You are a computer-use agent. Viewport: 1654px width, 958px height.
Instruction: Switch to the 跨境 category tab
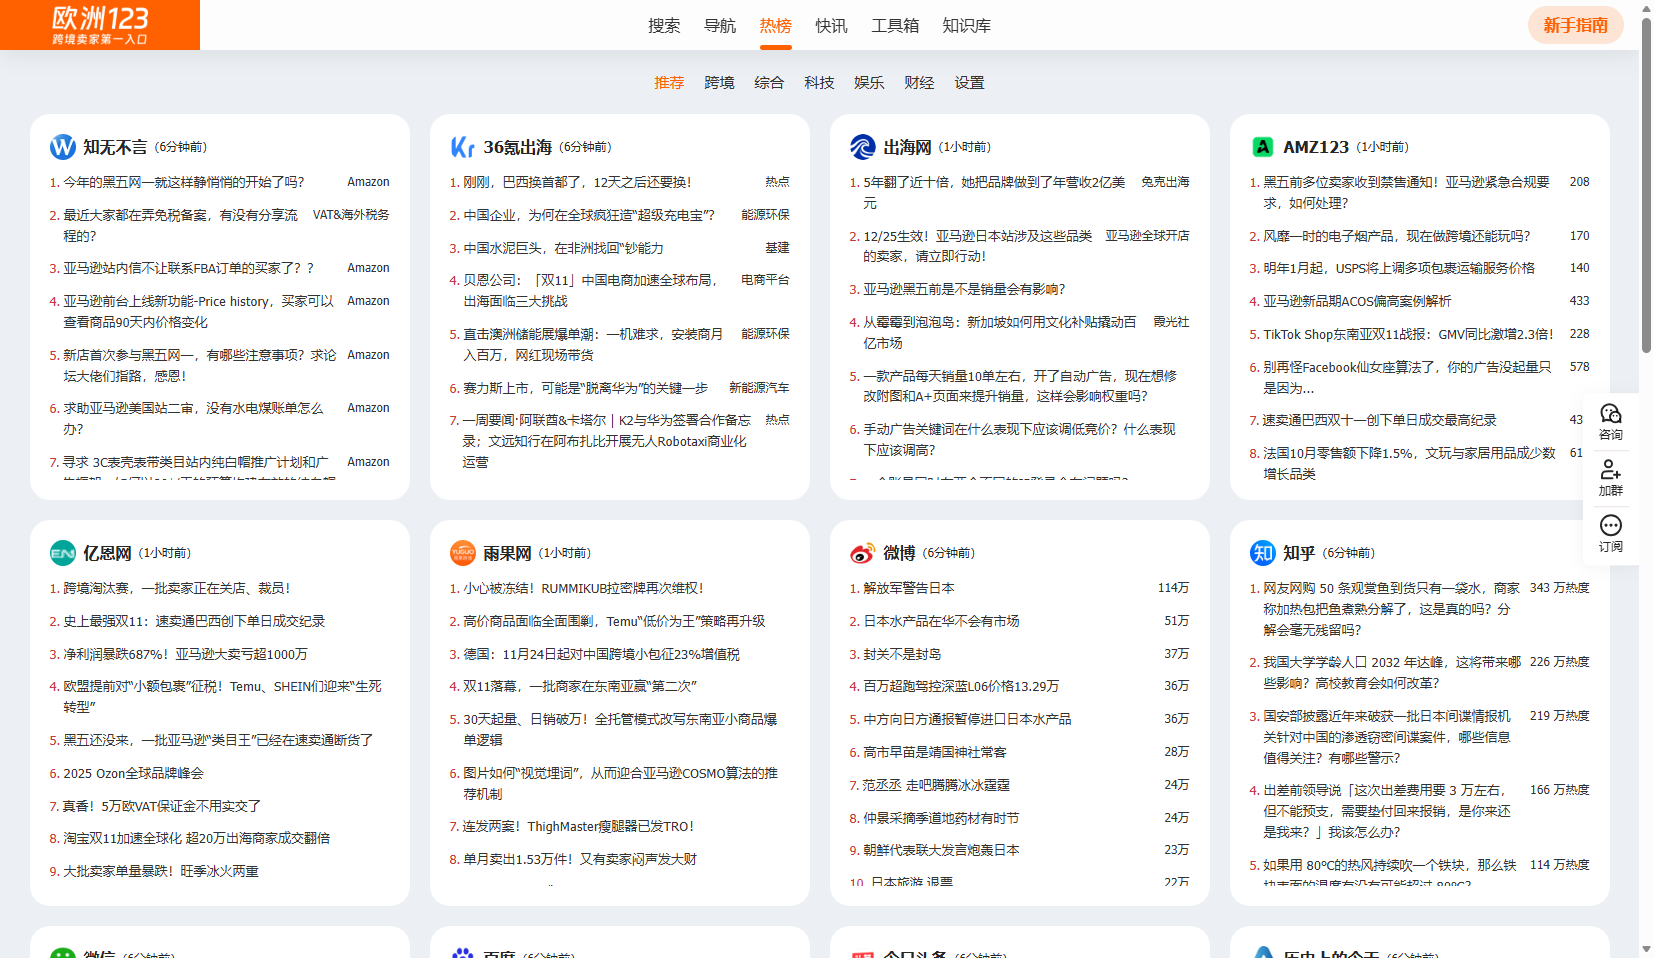point(719,83)
